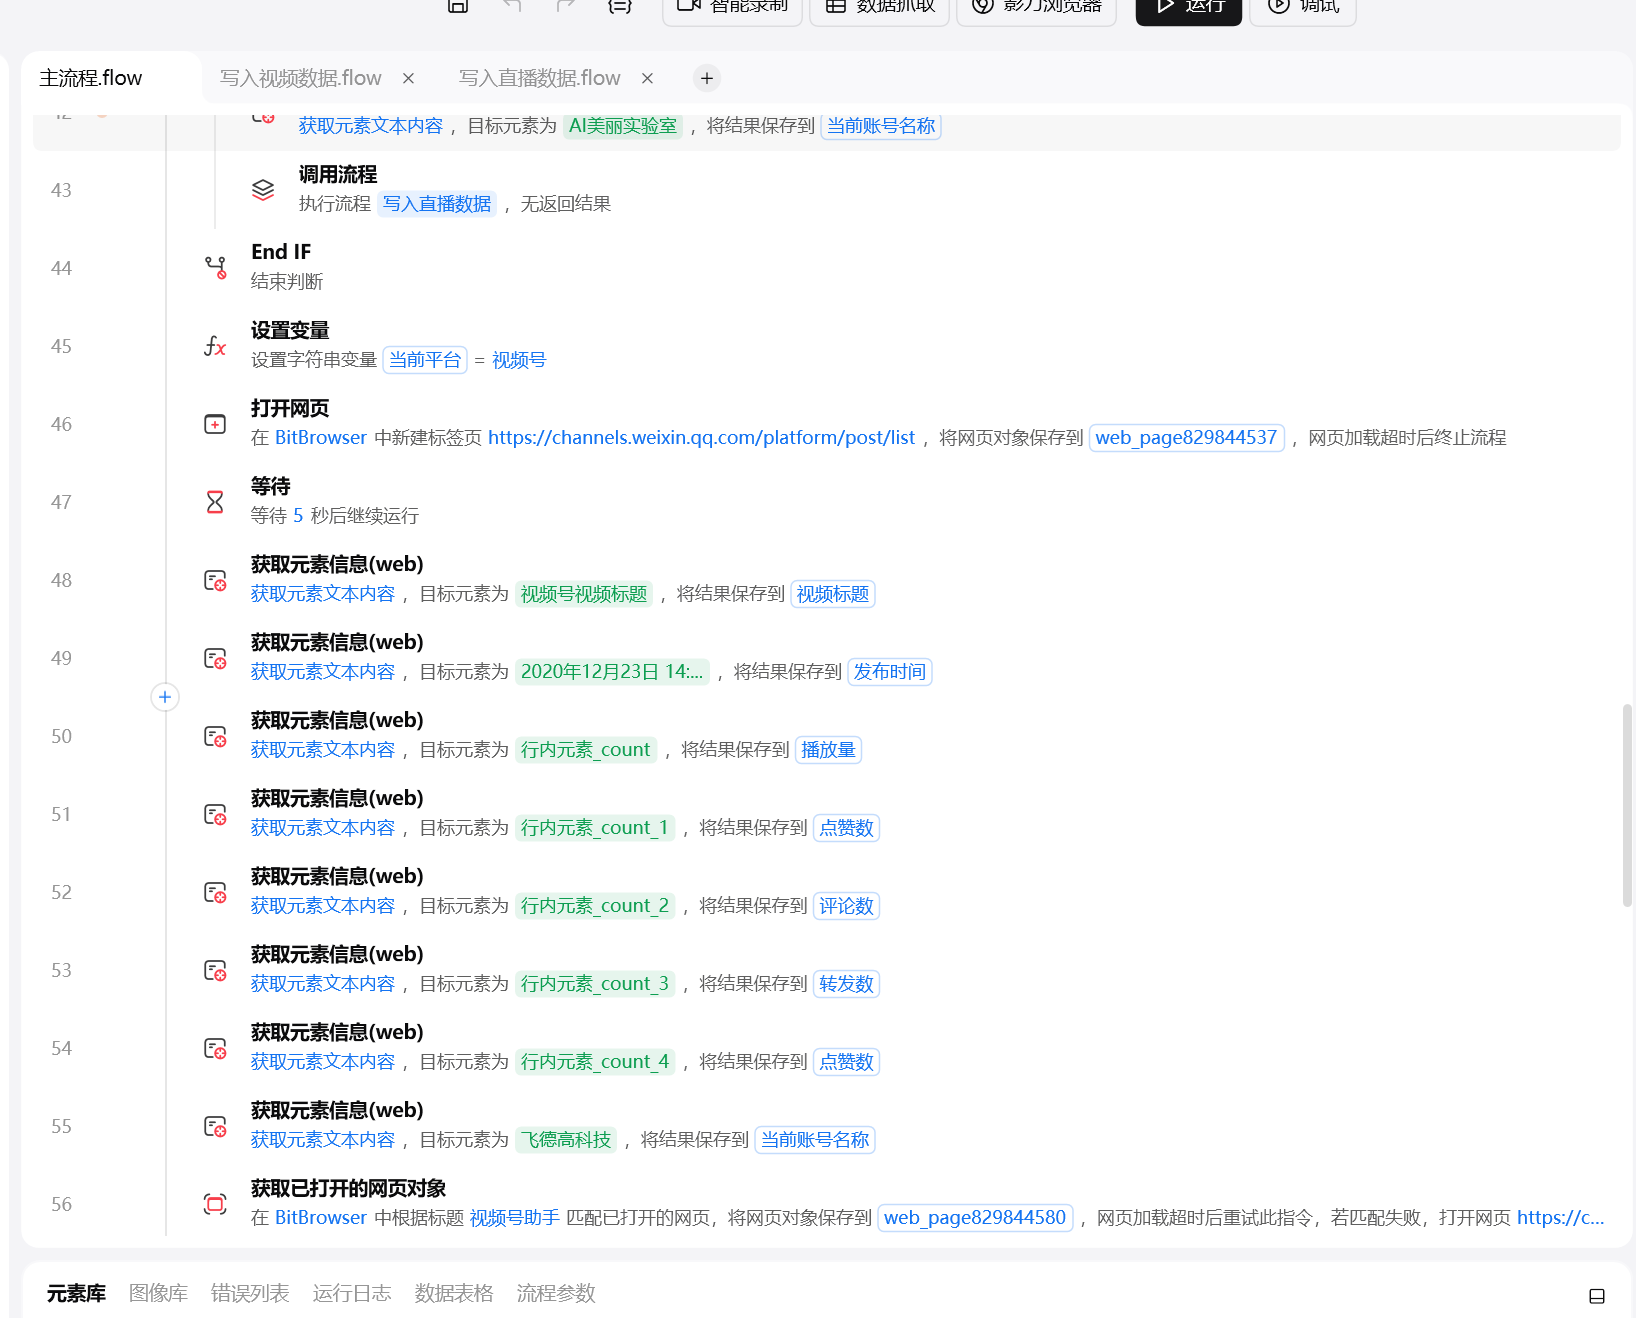Click the redo arrow icon
Viewport: 1636px width, 1318px height.
point(565,7)
